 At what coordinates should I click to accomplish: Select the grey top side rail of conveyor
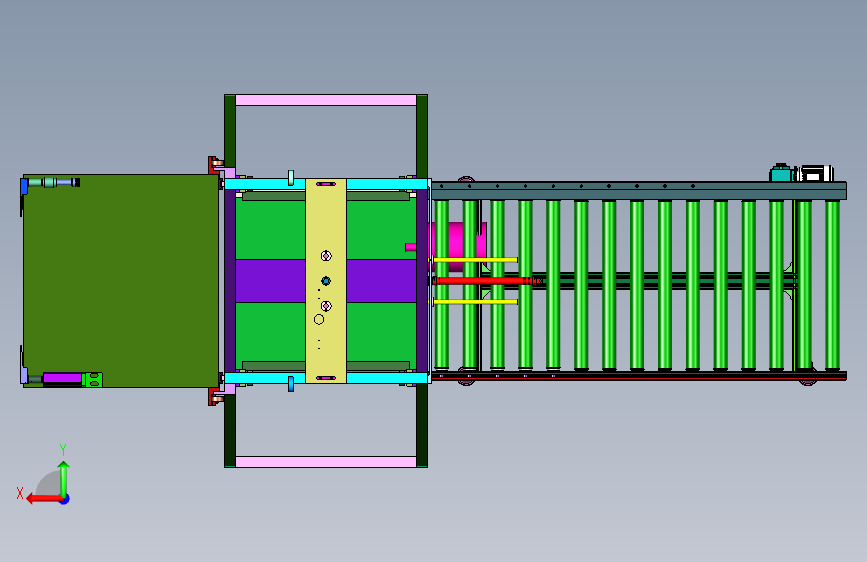point(639,190)
